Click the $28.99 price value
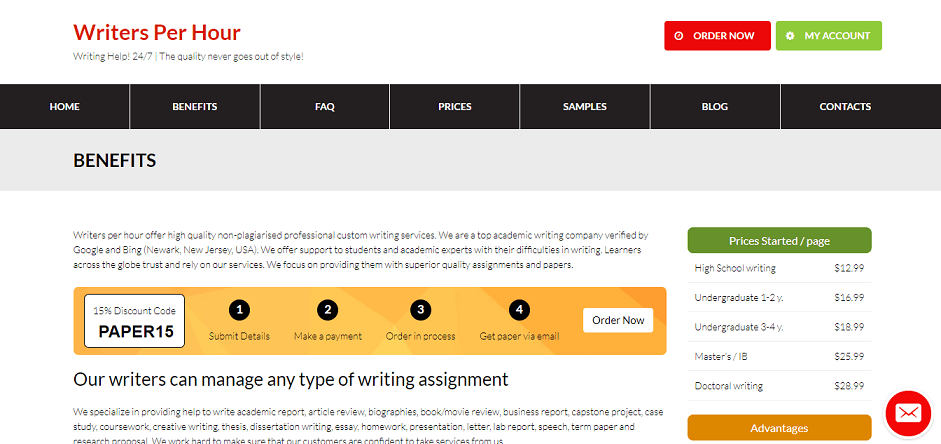Screen dimensions: 941x444 tap(849, 386)
